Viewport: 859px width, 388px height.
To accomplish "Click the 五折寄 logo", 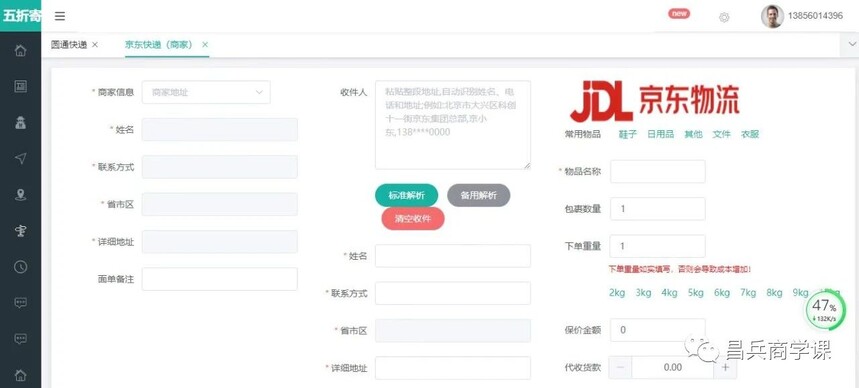I will 20,15.
